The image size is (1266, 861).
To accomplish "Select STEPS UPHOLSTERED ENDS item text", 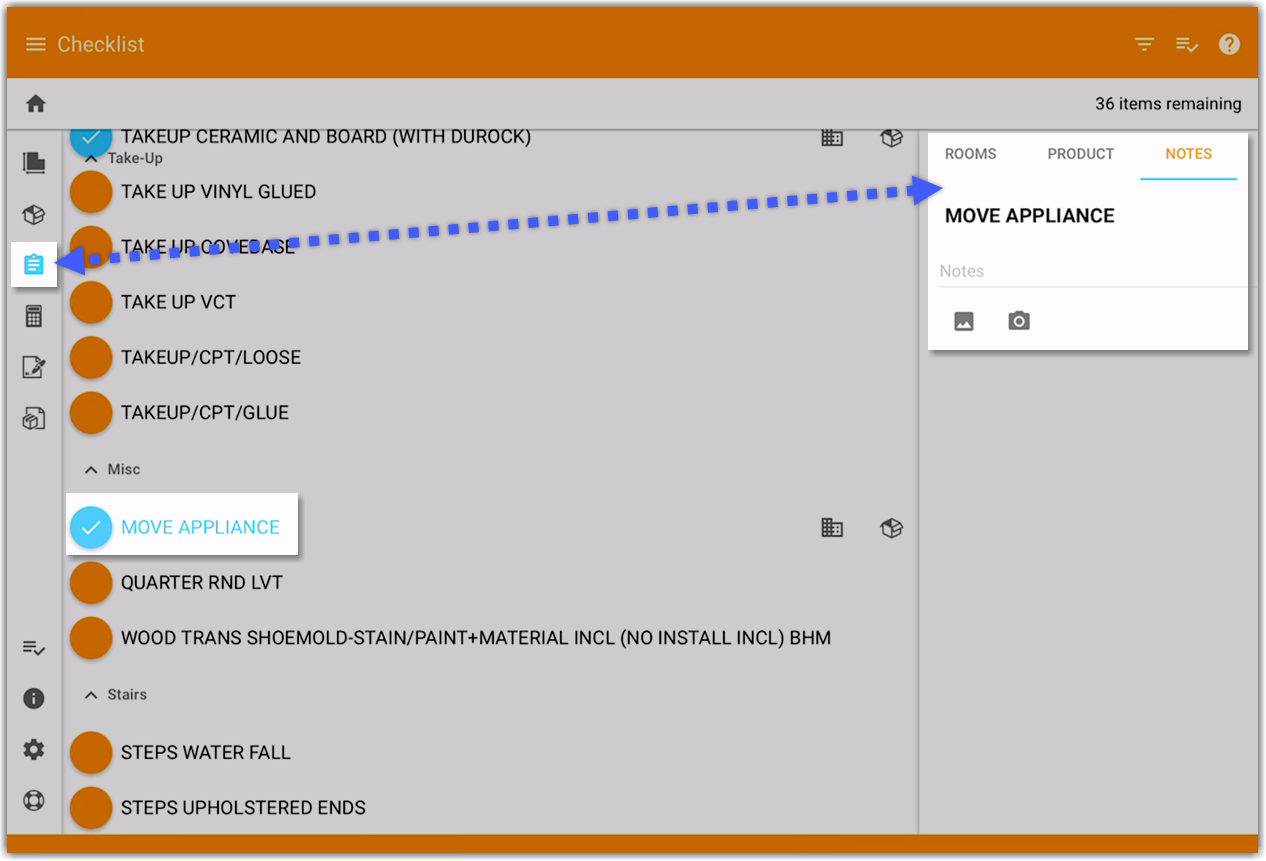I will 243,807.
